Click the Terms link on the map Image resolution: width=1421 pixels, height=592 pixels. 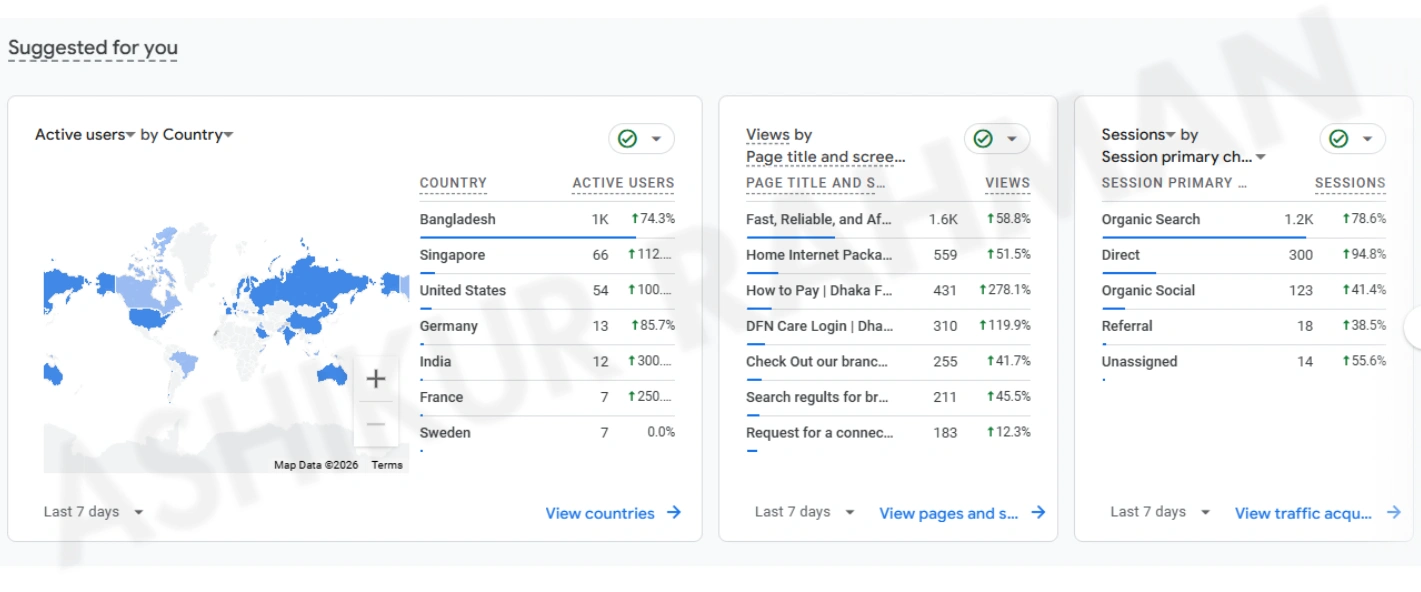click(387, 465)
